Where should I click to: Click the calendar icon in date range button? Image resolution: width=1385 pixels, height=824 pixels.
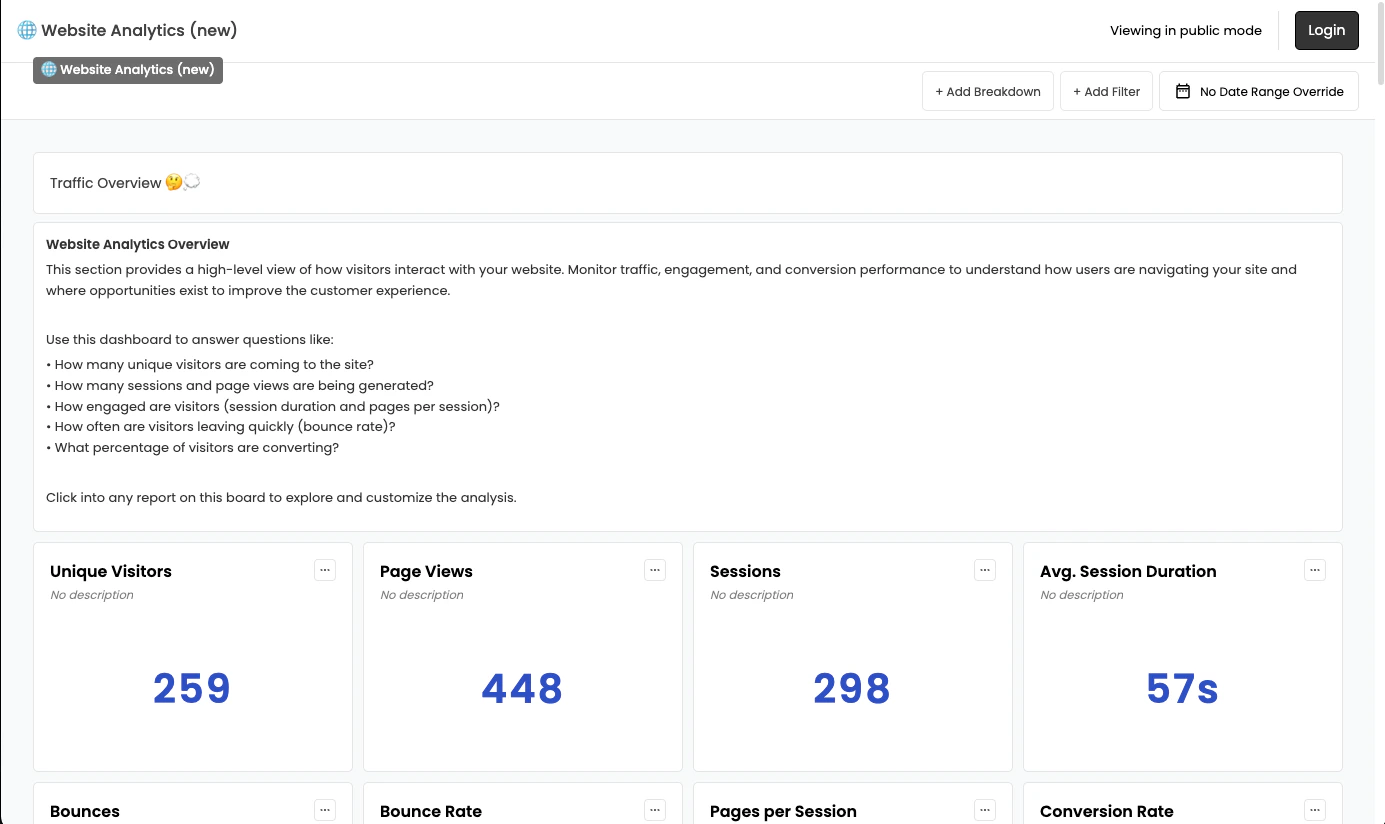click(1183, 91)
